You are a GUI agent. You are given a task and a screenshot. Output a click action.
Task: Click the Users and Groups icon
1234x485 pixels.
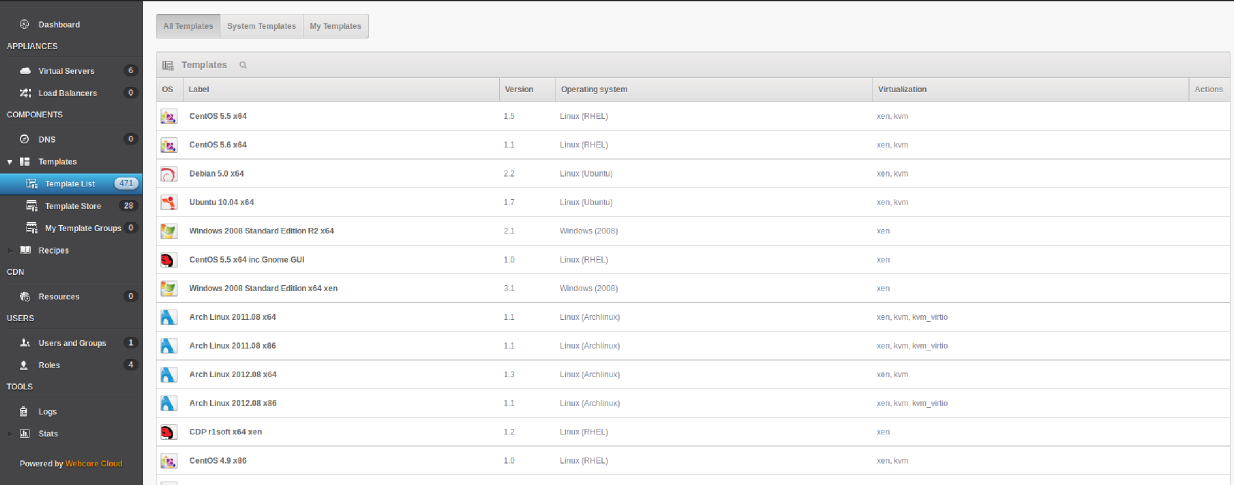click(25, 343)
